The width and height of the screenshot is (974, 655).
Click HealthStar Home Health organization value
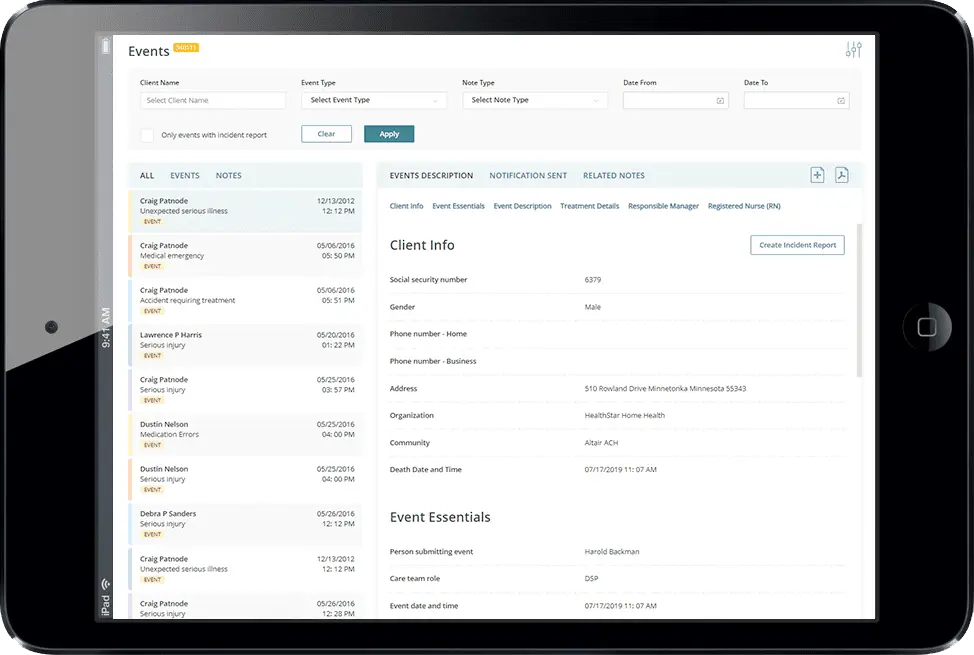pyautogui.click(x=624, y=416)
